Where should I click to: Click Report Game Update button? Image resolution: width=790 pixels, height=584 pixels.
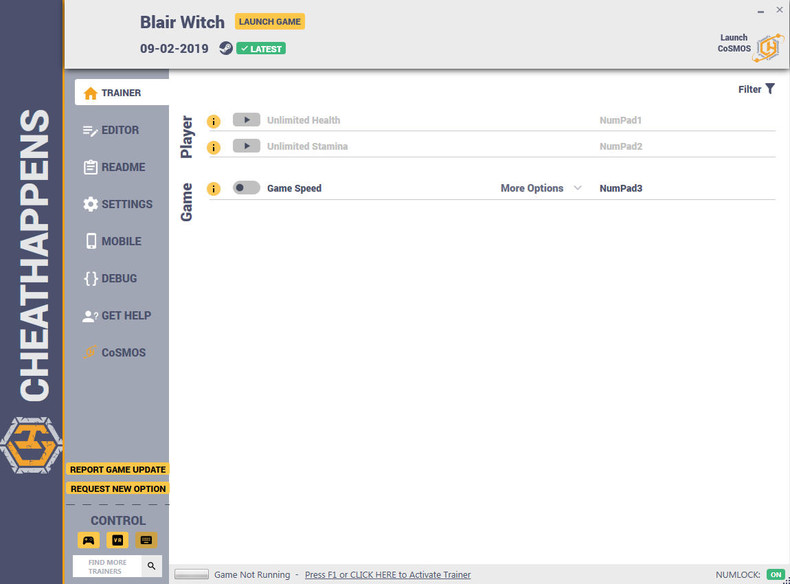tap(118, 469)
